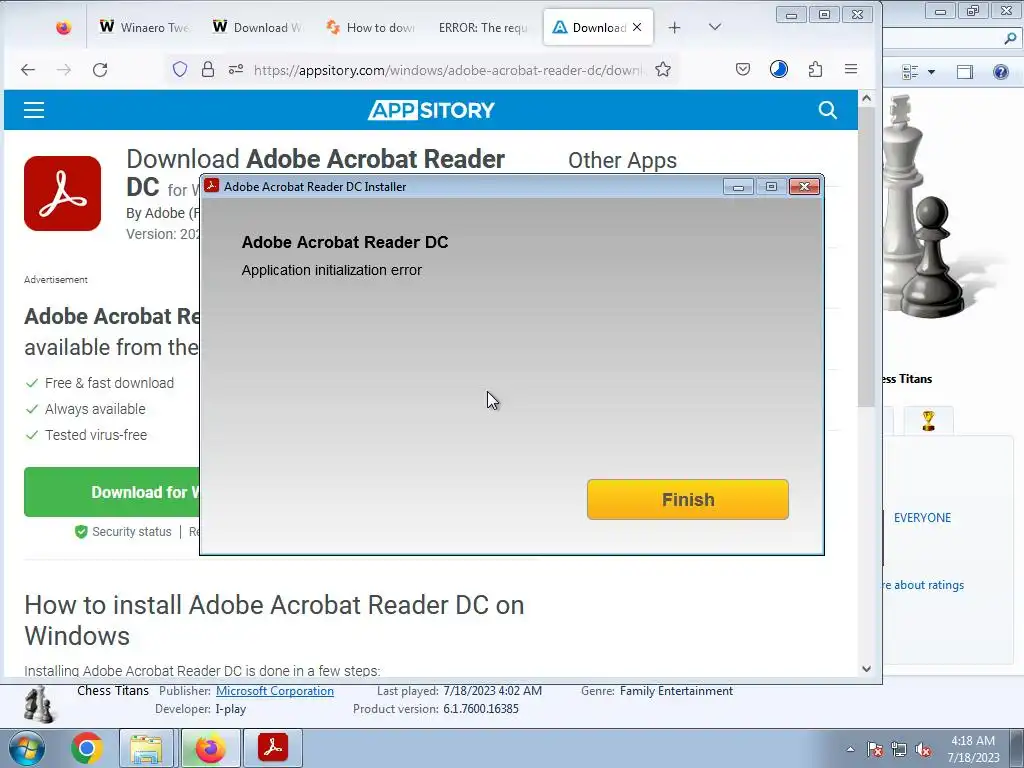Click the muted volume tray icon
Screen dimensions: 1024x768
click(923, 749)
